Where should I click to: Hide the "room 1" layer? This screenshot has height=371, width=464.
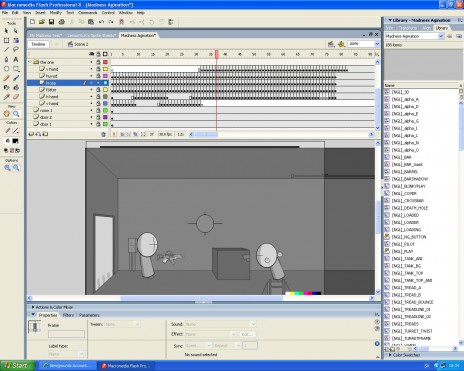91,110
